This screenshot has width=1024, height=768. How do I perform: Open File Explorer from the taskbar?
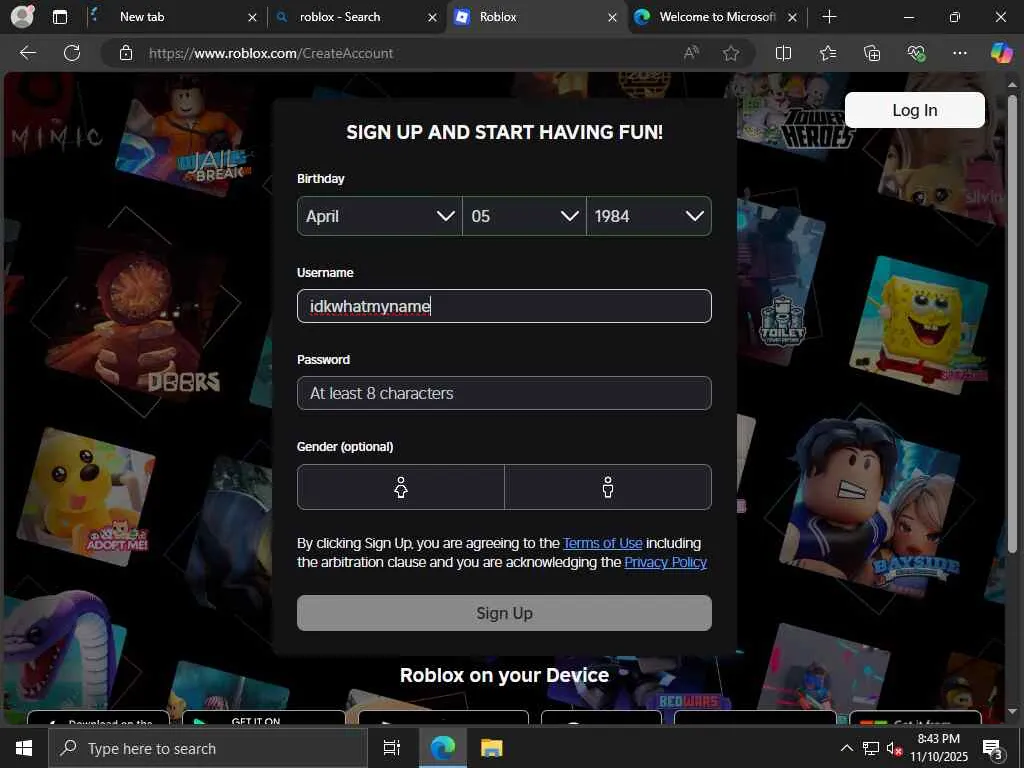point(491,748)
